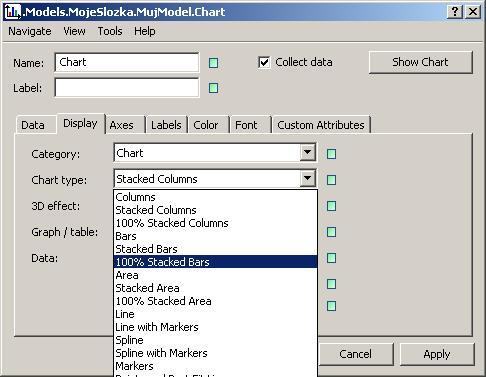This screenshot has width=486, height=377.
Task: Click the help question mark button in title bar
Action: tap(455, 12)
